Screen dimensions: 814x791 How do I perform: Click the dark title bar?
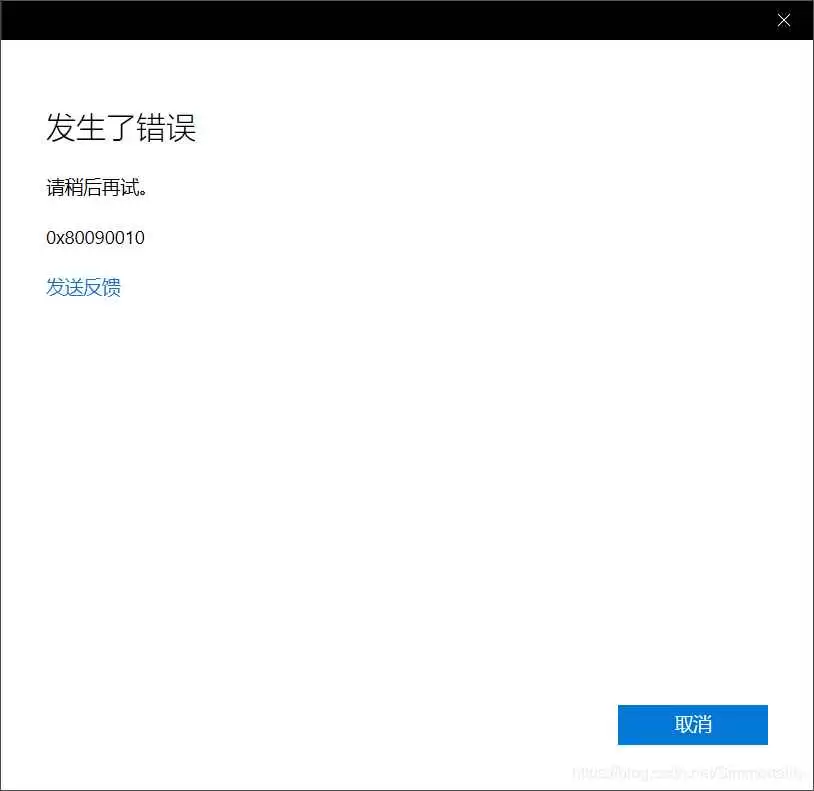pos(400,20)
